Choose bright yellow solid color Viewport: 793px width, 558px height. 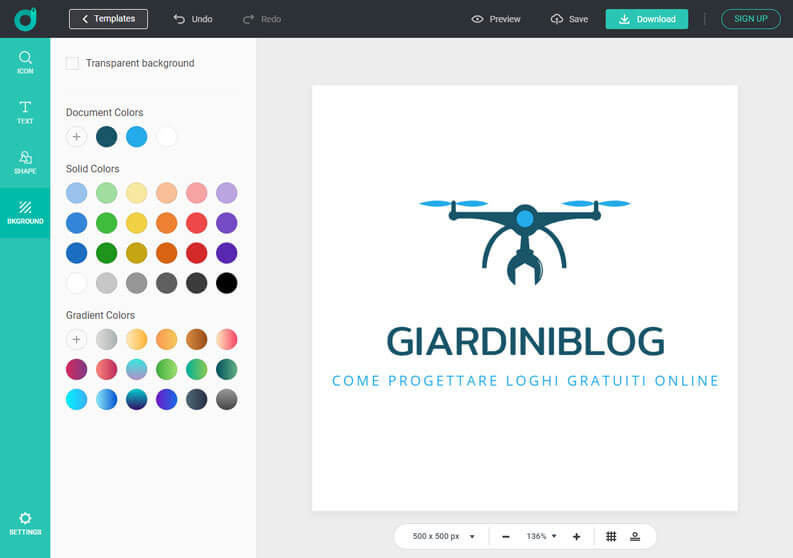click(x=137, y=223)
